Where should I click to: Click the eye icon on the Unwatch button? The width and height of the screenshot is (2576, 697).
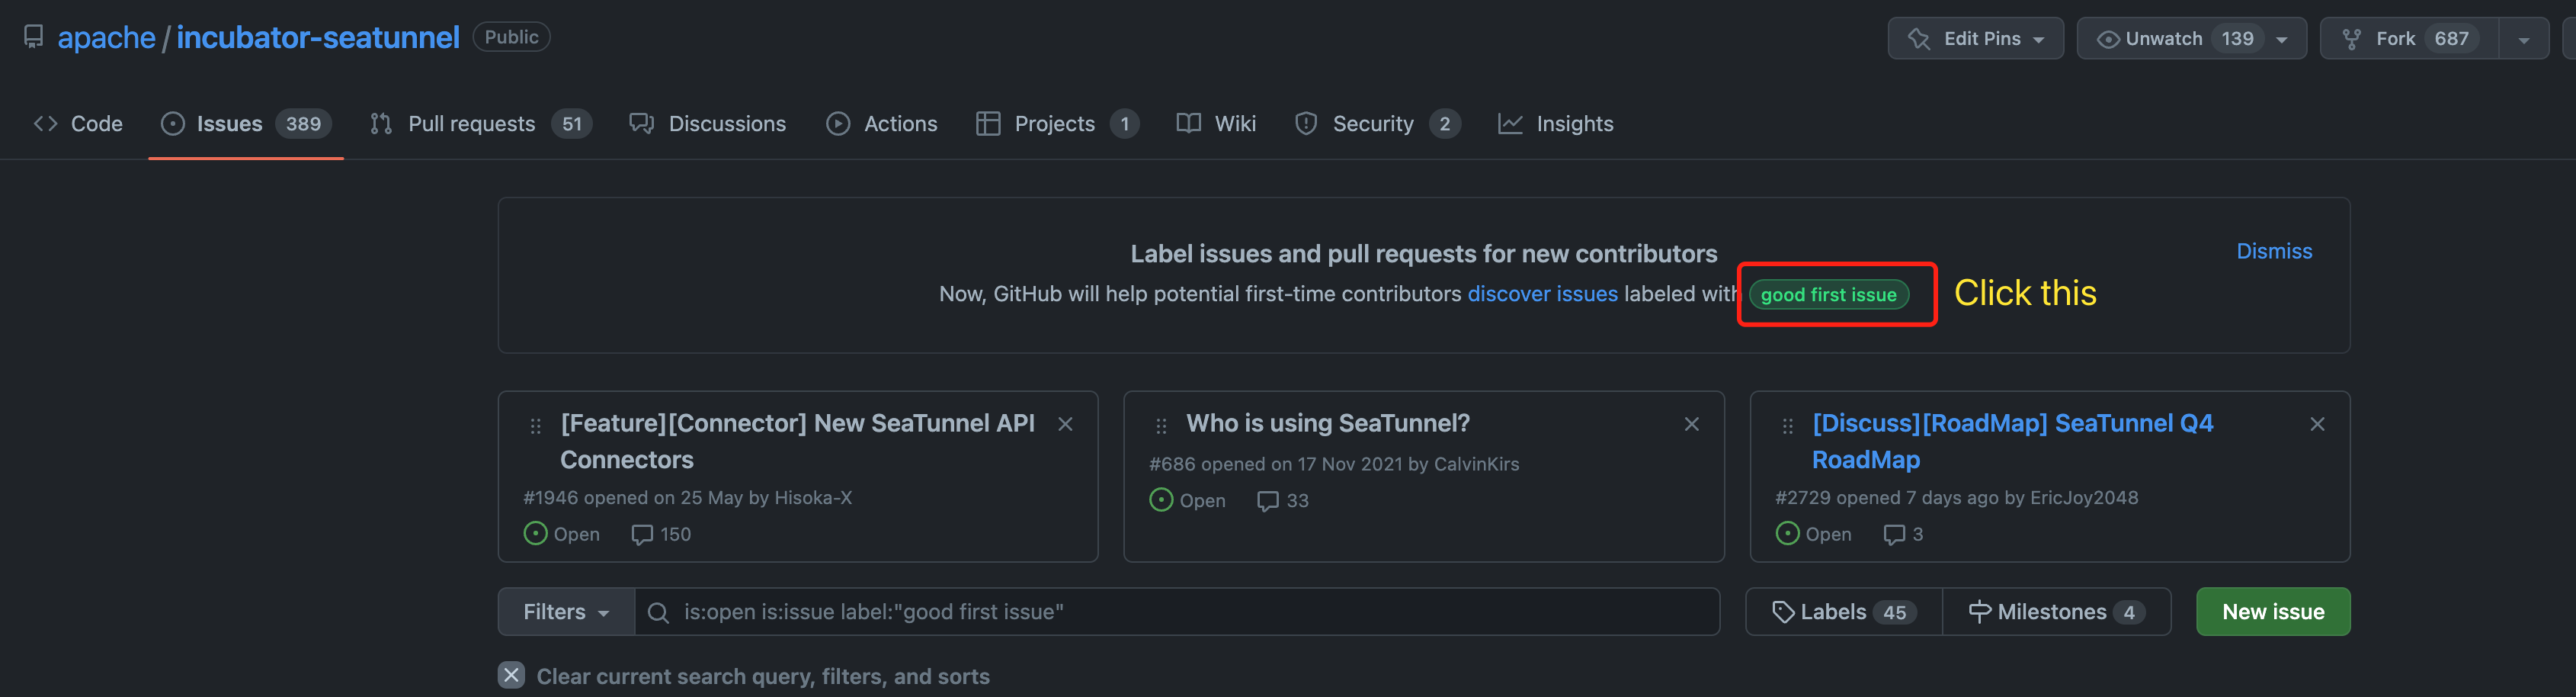click(x=2109, y=38)
